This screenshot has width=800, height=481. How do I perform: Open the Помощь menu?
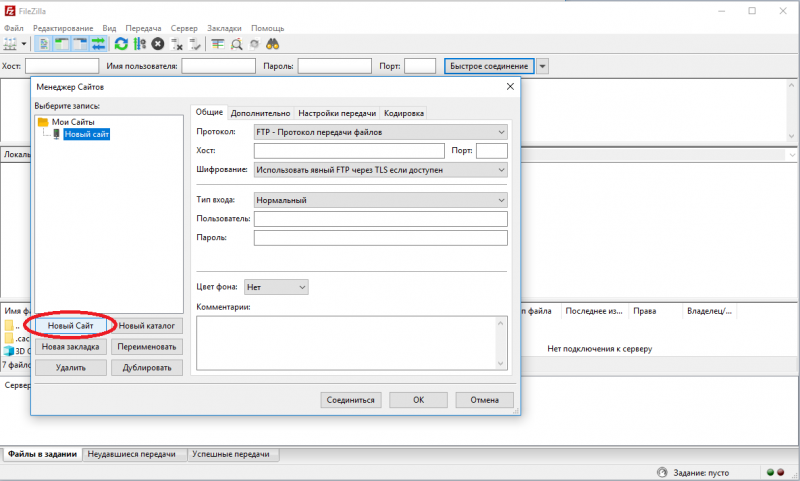(x=267, y=28)
